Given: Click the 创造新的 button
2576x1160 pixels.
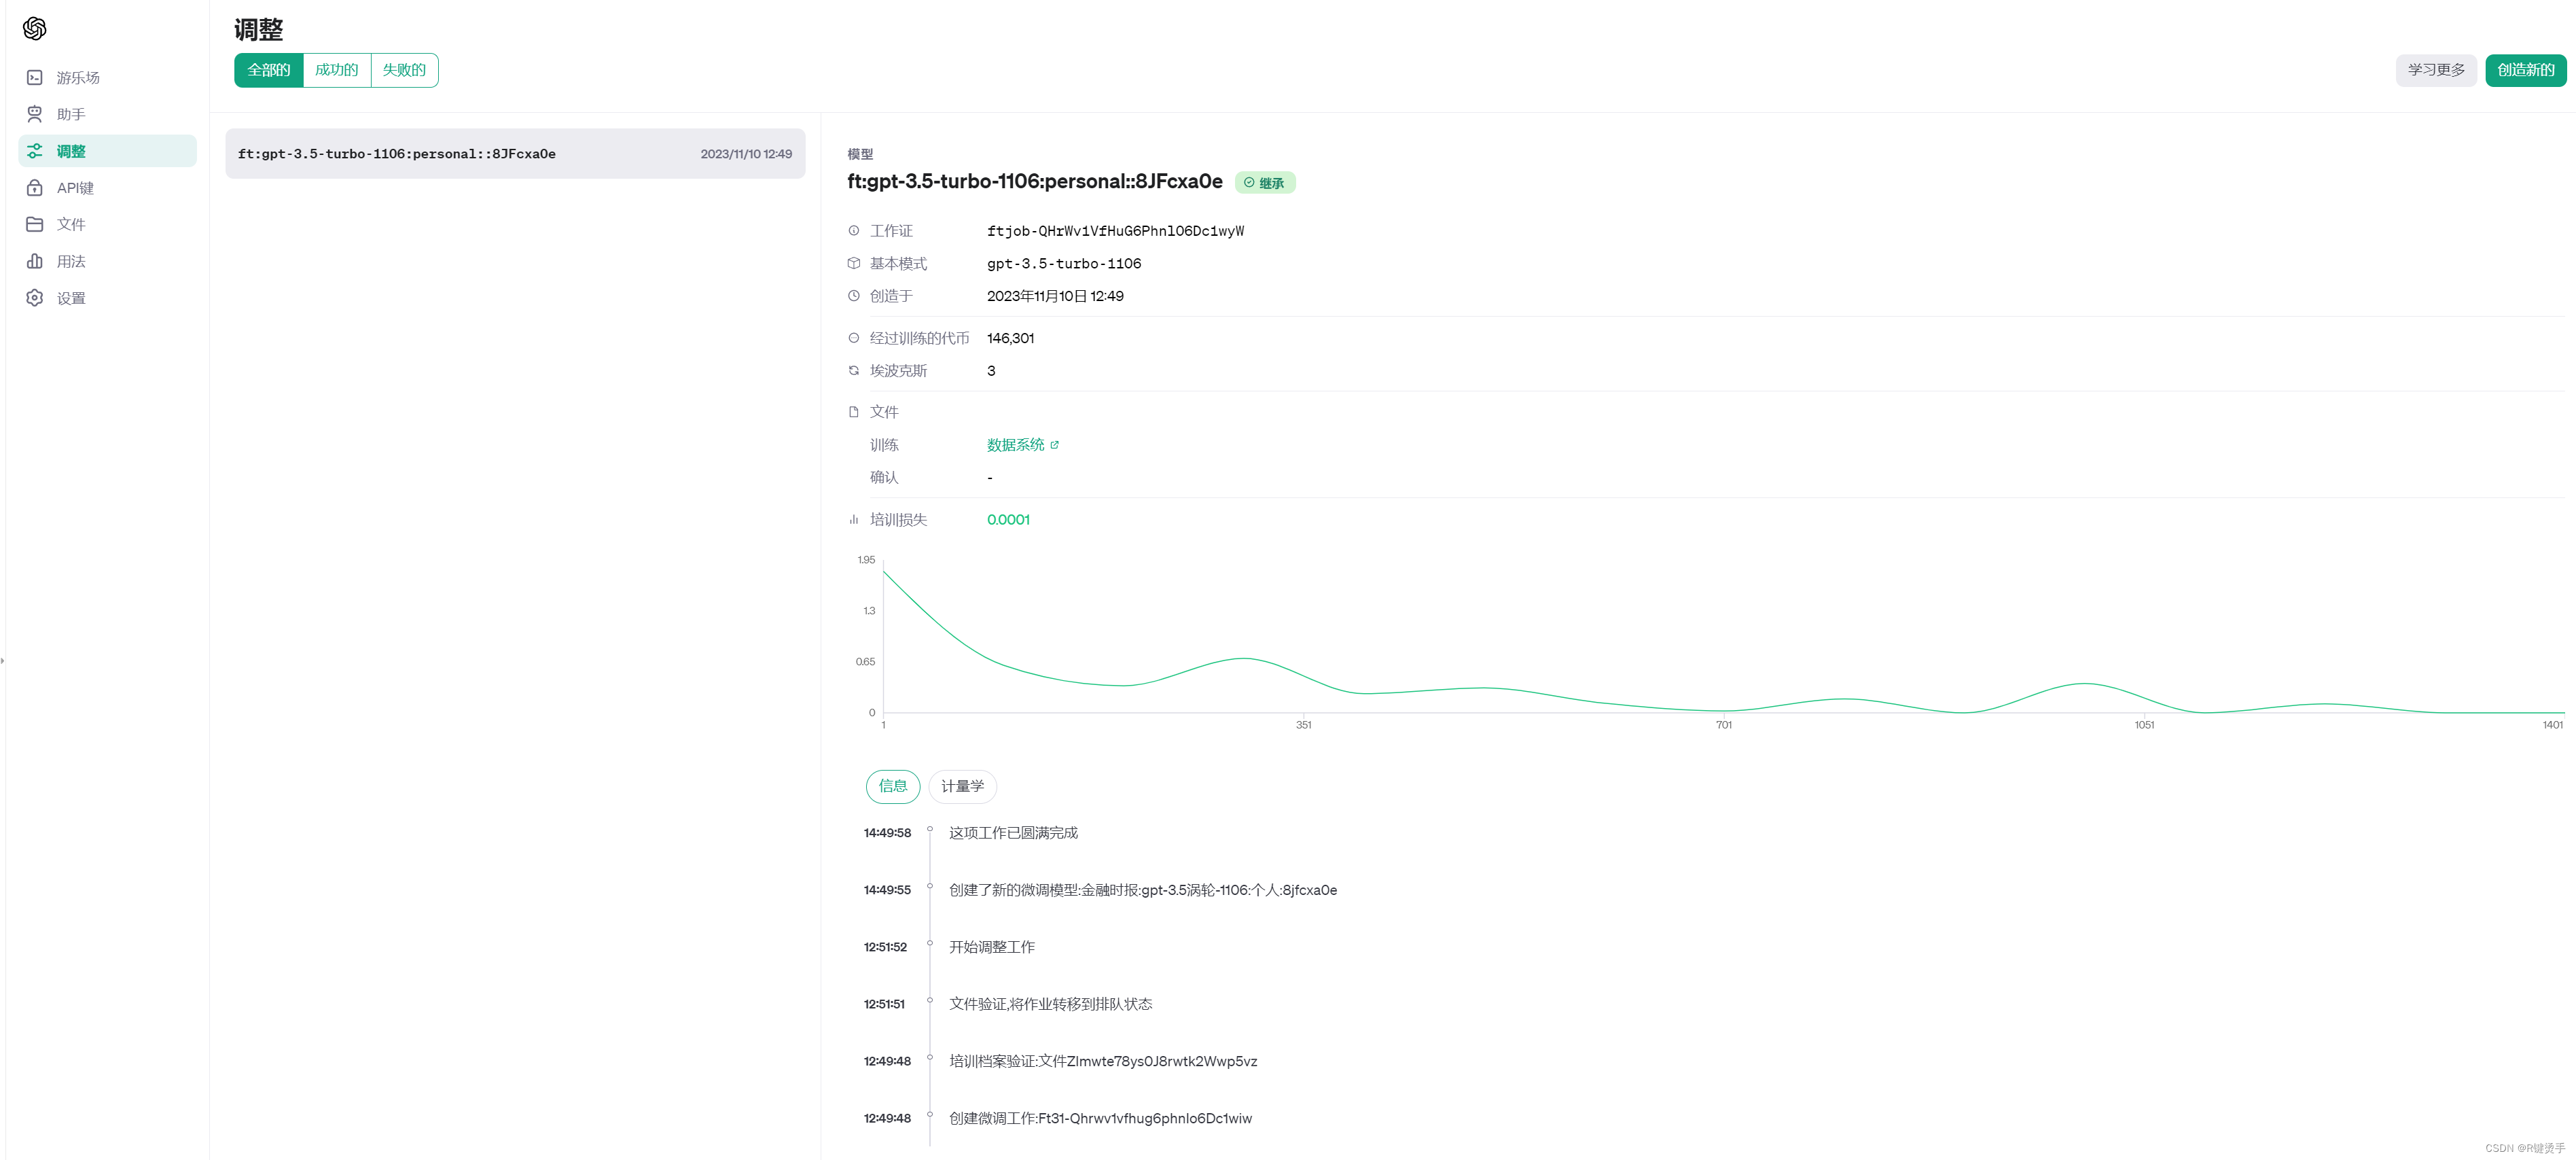Looking at the screenshot, I should (2525, 70).
